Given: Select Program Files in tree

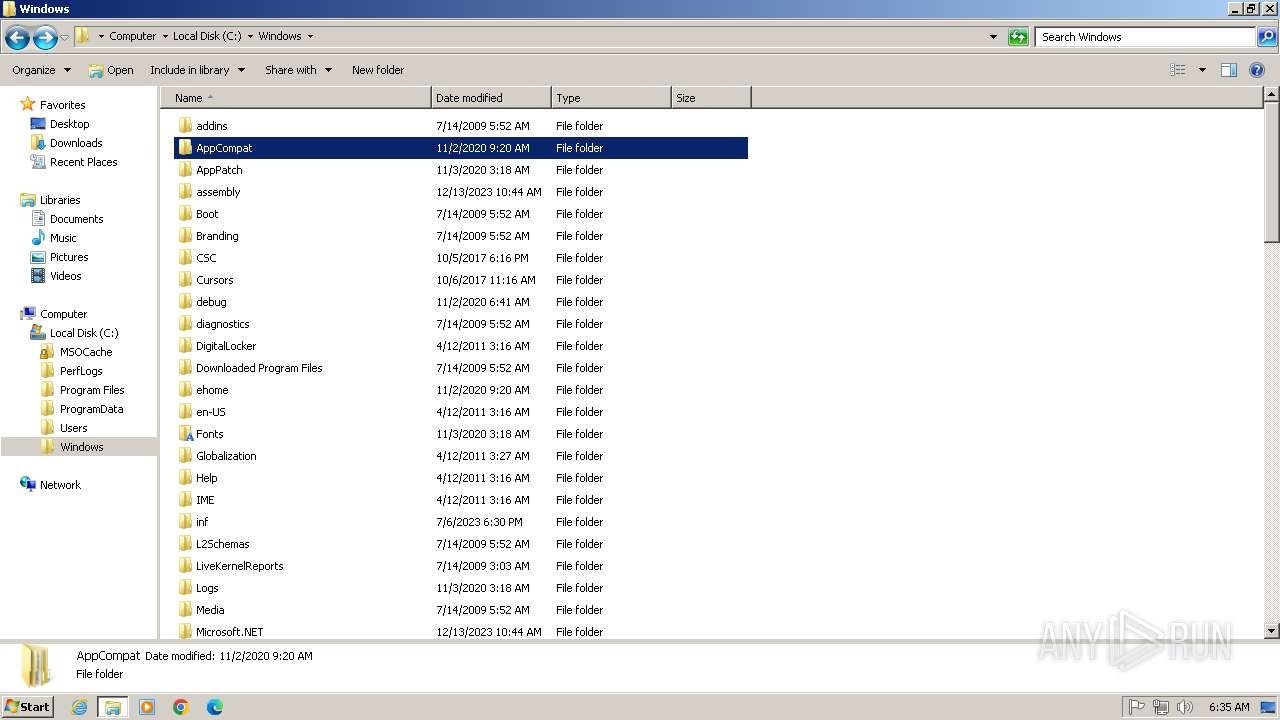Looking at the screenshot, I should click(92, 390).
